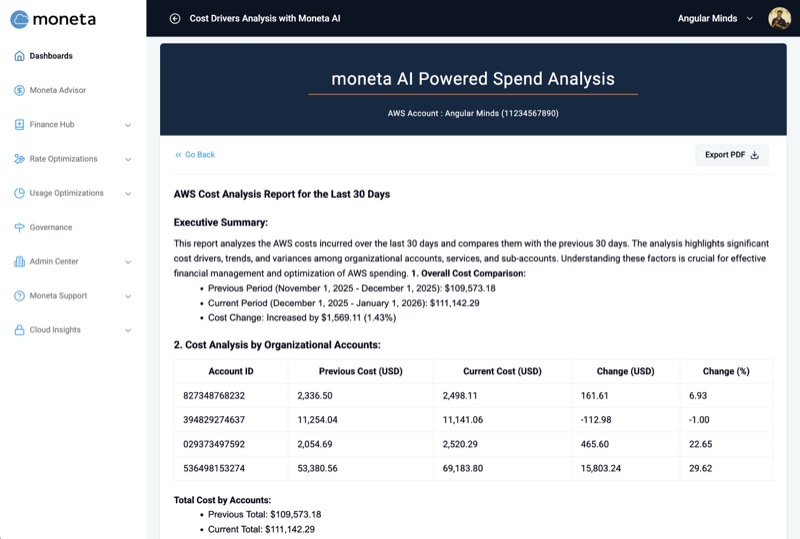Select the Finance Hub menu item
The height and width of the screenshot is (539, 800).
click(72, 125)
